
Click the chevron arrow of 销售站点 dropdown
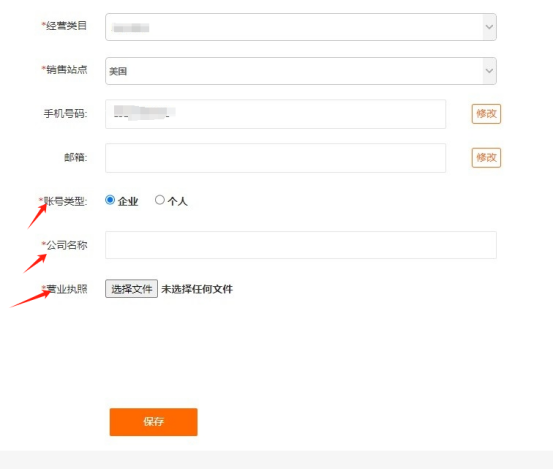(489, 71)
